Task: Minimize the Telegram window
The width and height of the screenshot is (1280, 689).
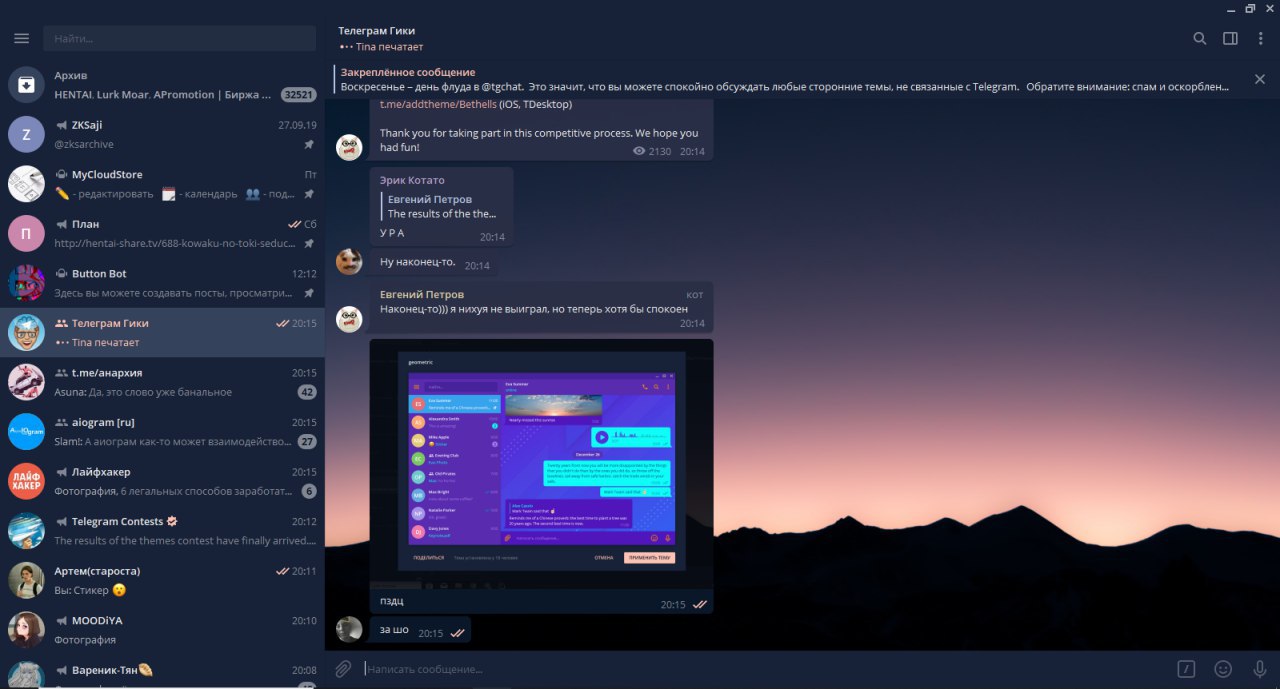Action: 1230,8
